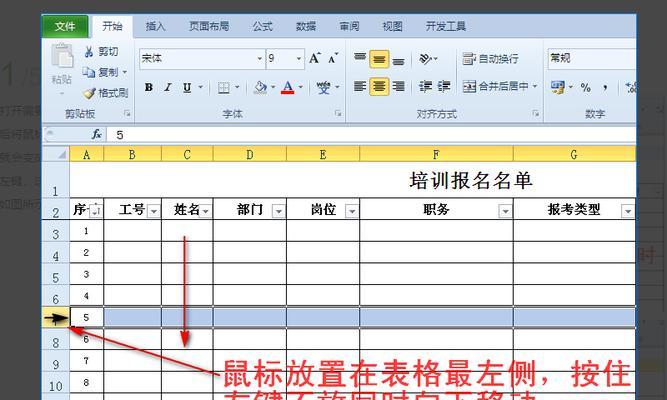Screen dimensions: 667x400
Task: Click the phonetic guide (文) icon
Action: (323, 87)
